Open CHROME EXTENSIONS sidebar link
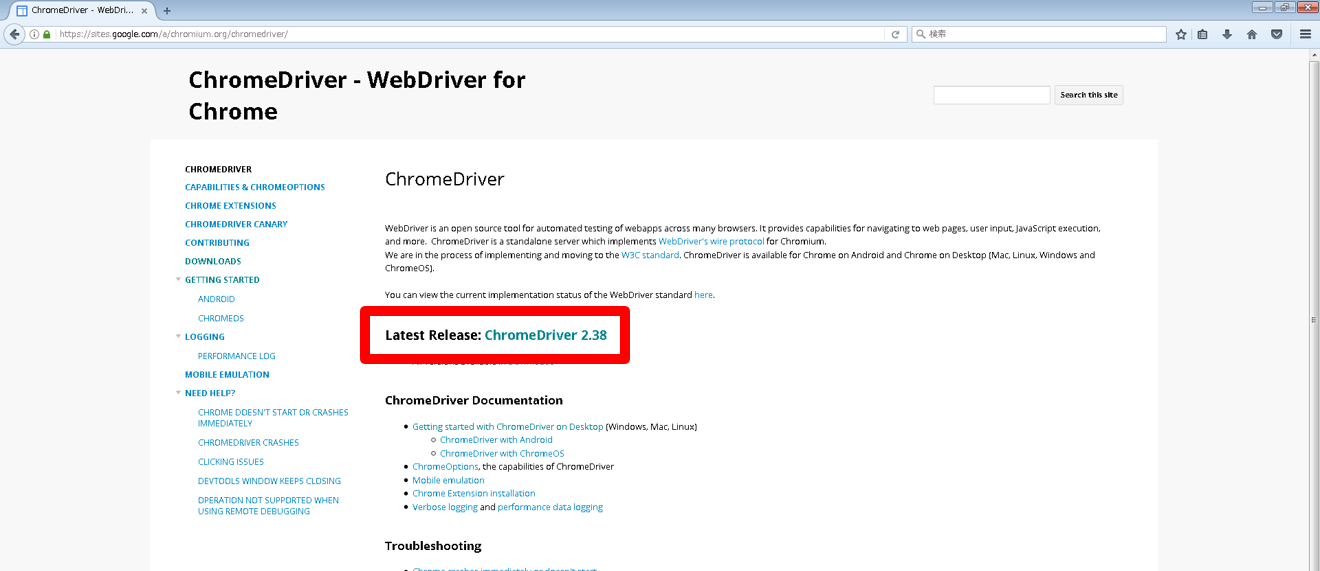 [x=230, y=206]
